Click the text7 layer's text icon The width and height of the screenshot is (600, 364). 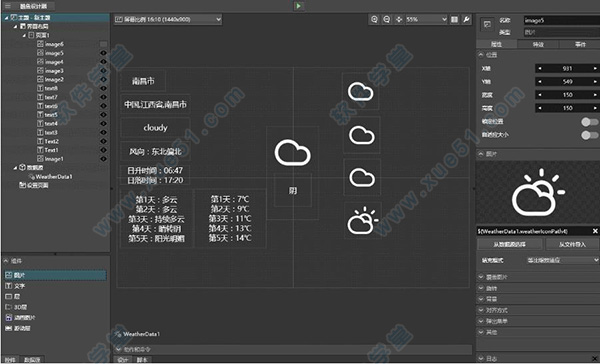click(40, 97)
